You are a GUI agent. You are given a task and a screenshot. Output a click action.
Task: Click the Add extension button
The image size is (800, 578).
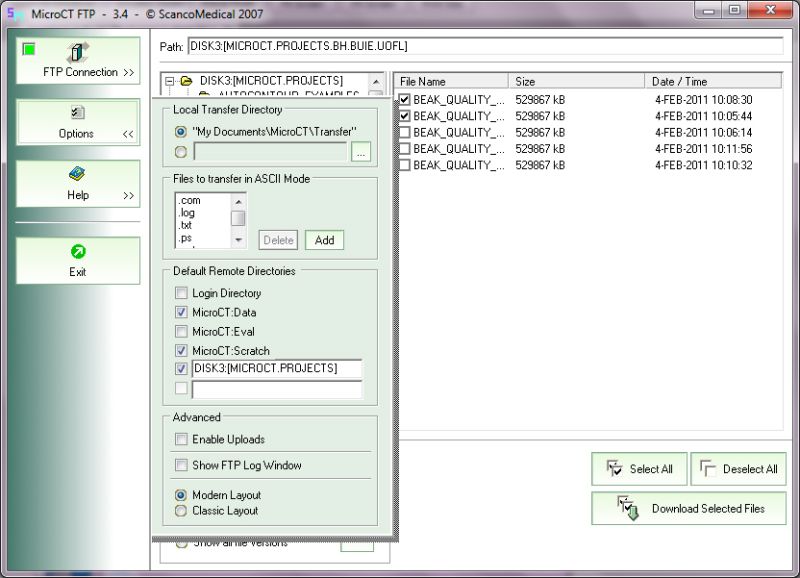pyautogui.click(x=324, y=240)
